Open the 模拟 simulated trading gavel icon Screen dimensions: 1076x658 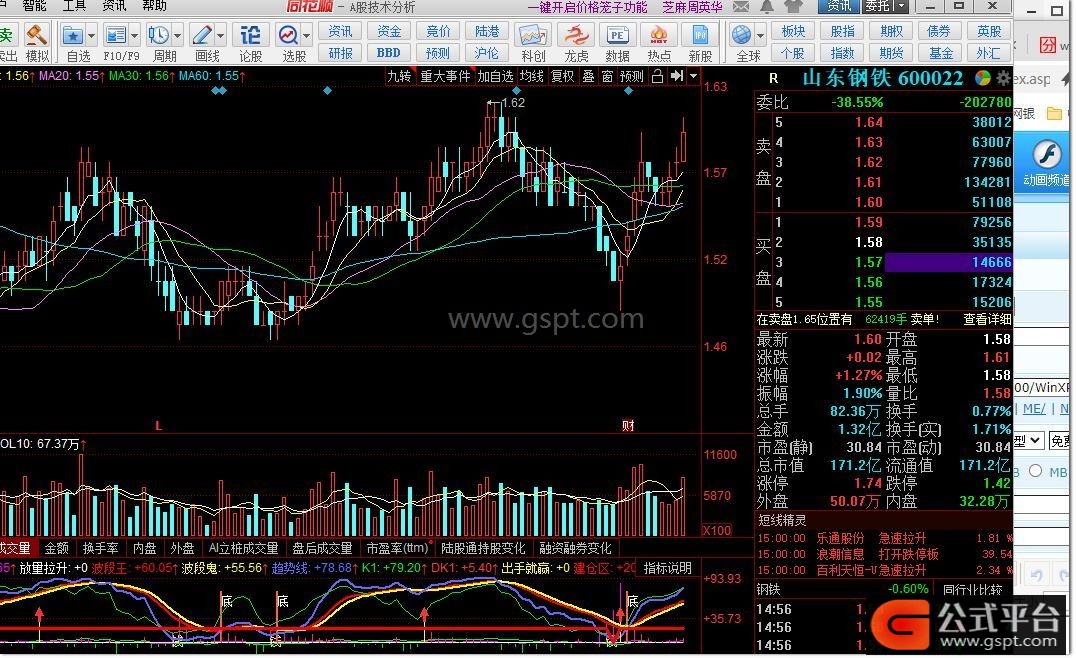coord(36,34)
